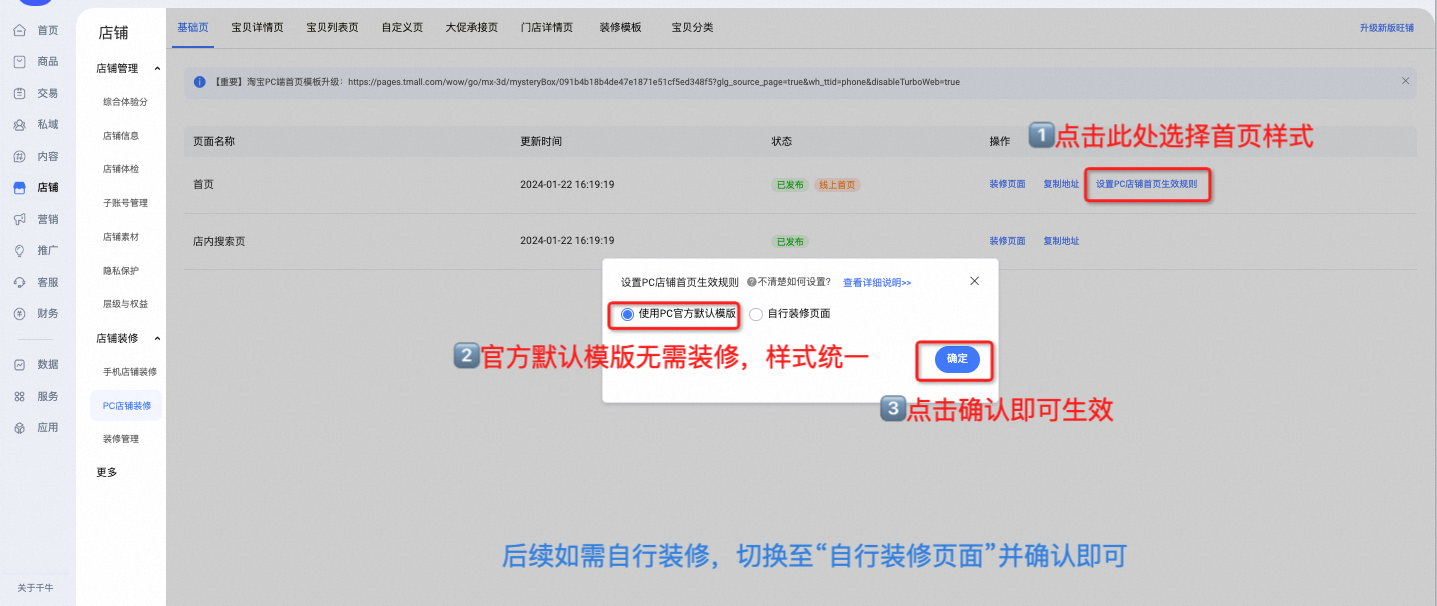
Task: Click the 首页 page name cell
Action: click(203, 185)
